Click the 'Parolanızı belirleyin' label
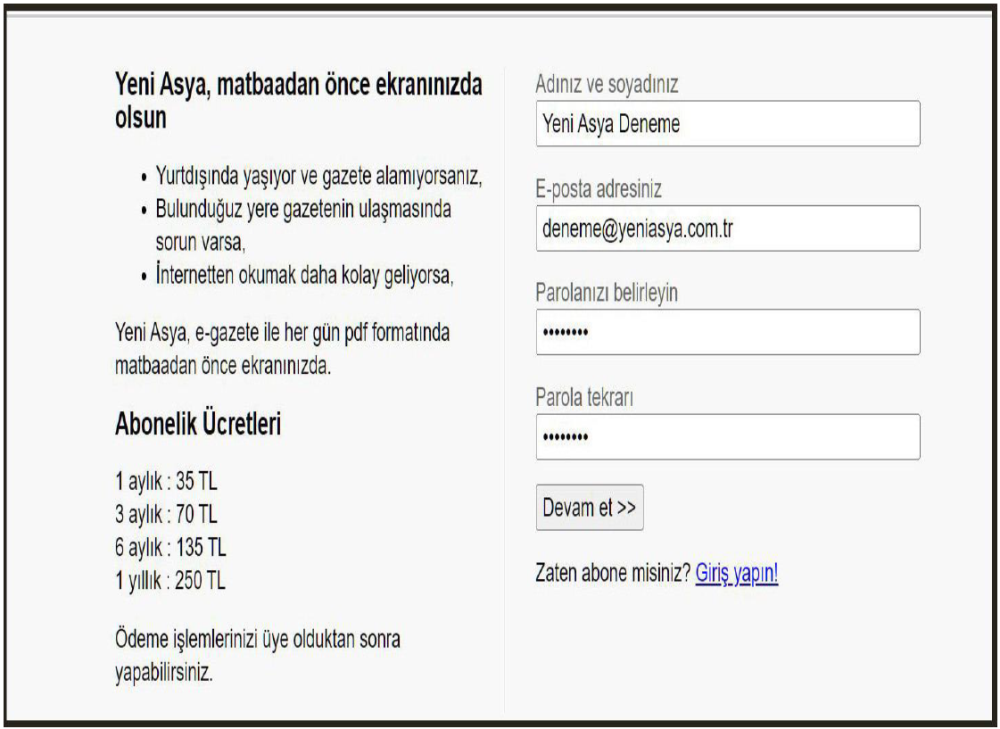Screen dimensions: 1000x729 [607, 293]
